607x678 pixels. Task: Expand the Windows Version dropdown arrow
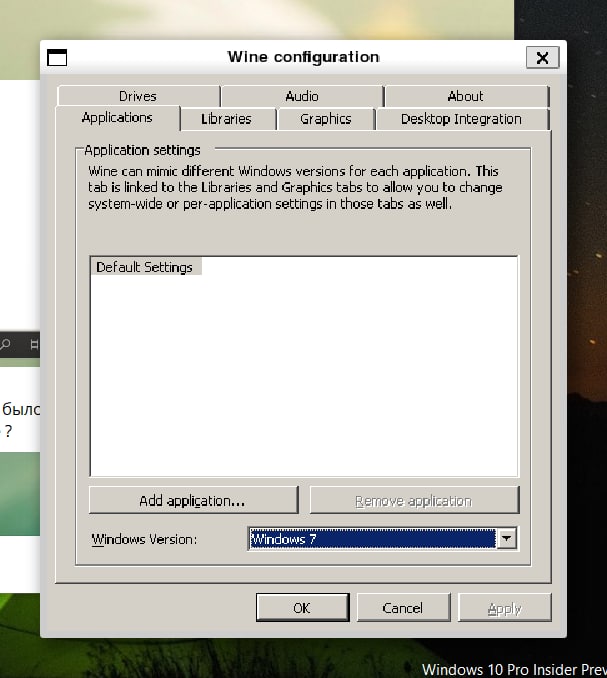(506, 539)
